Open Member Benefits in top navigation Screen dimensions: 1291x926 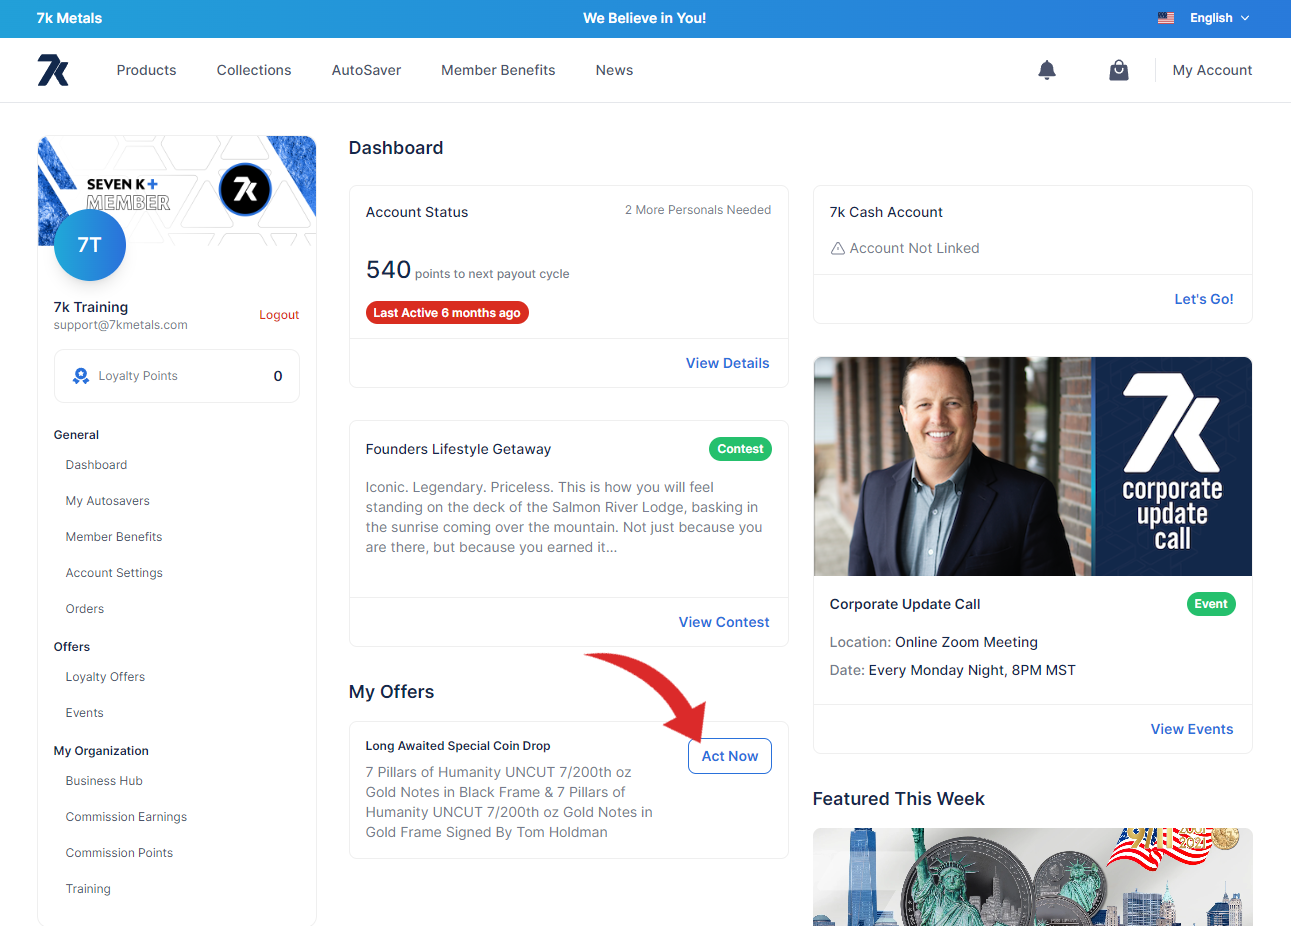[498, 70]
